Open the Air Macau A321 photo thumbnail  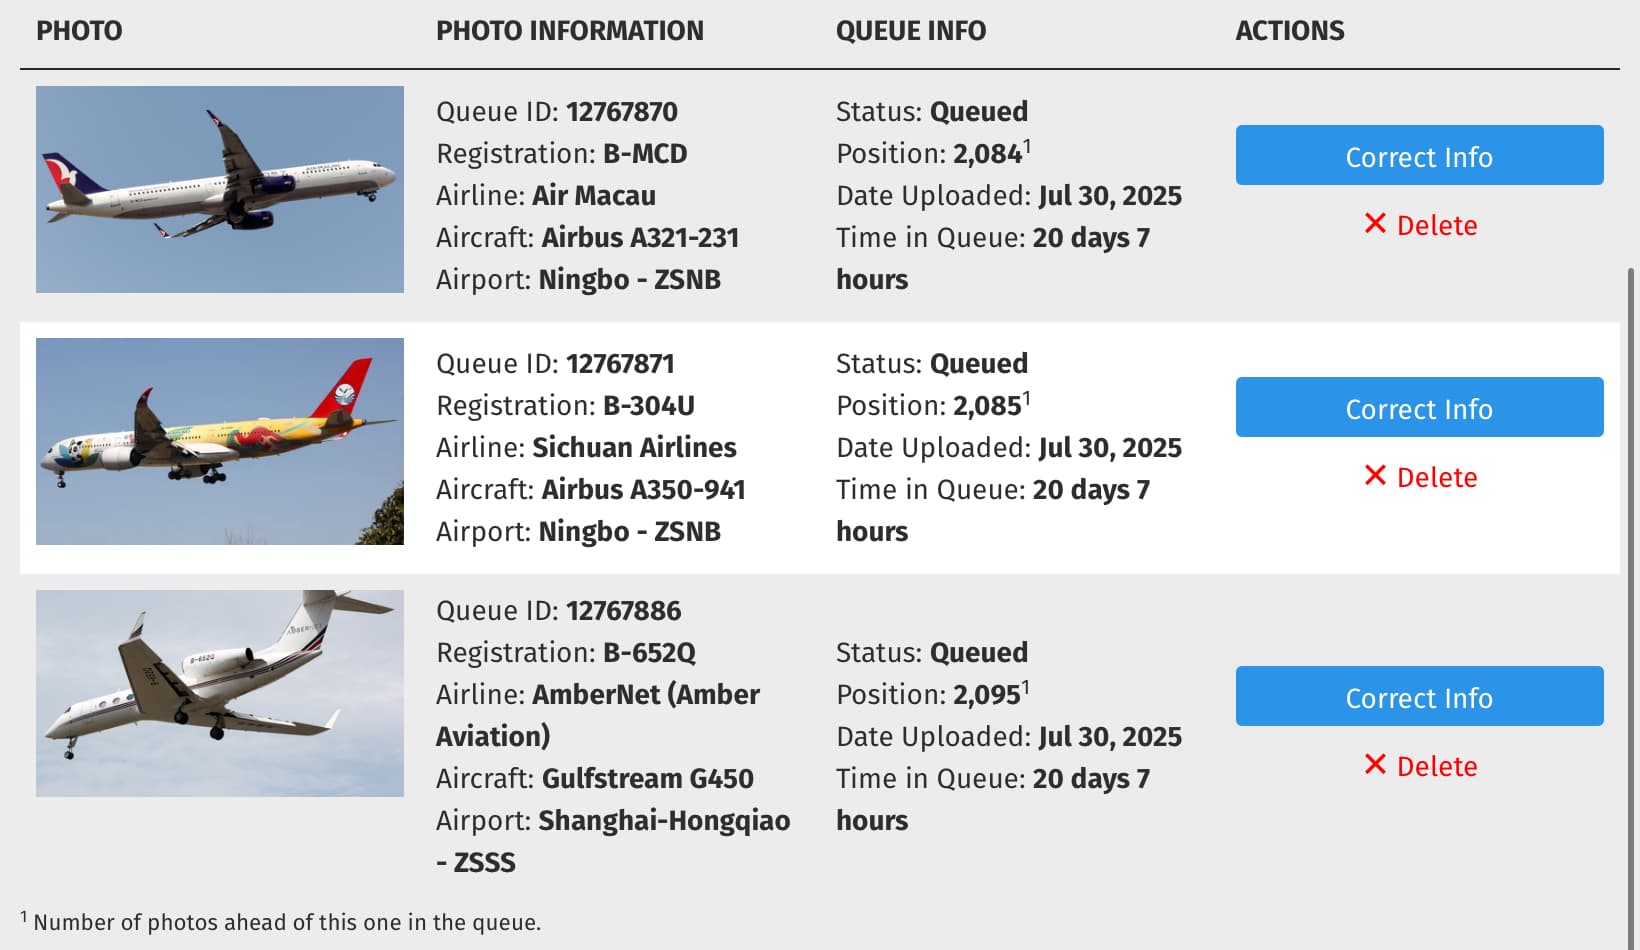click(220, 190)
